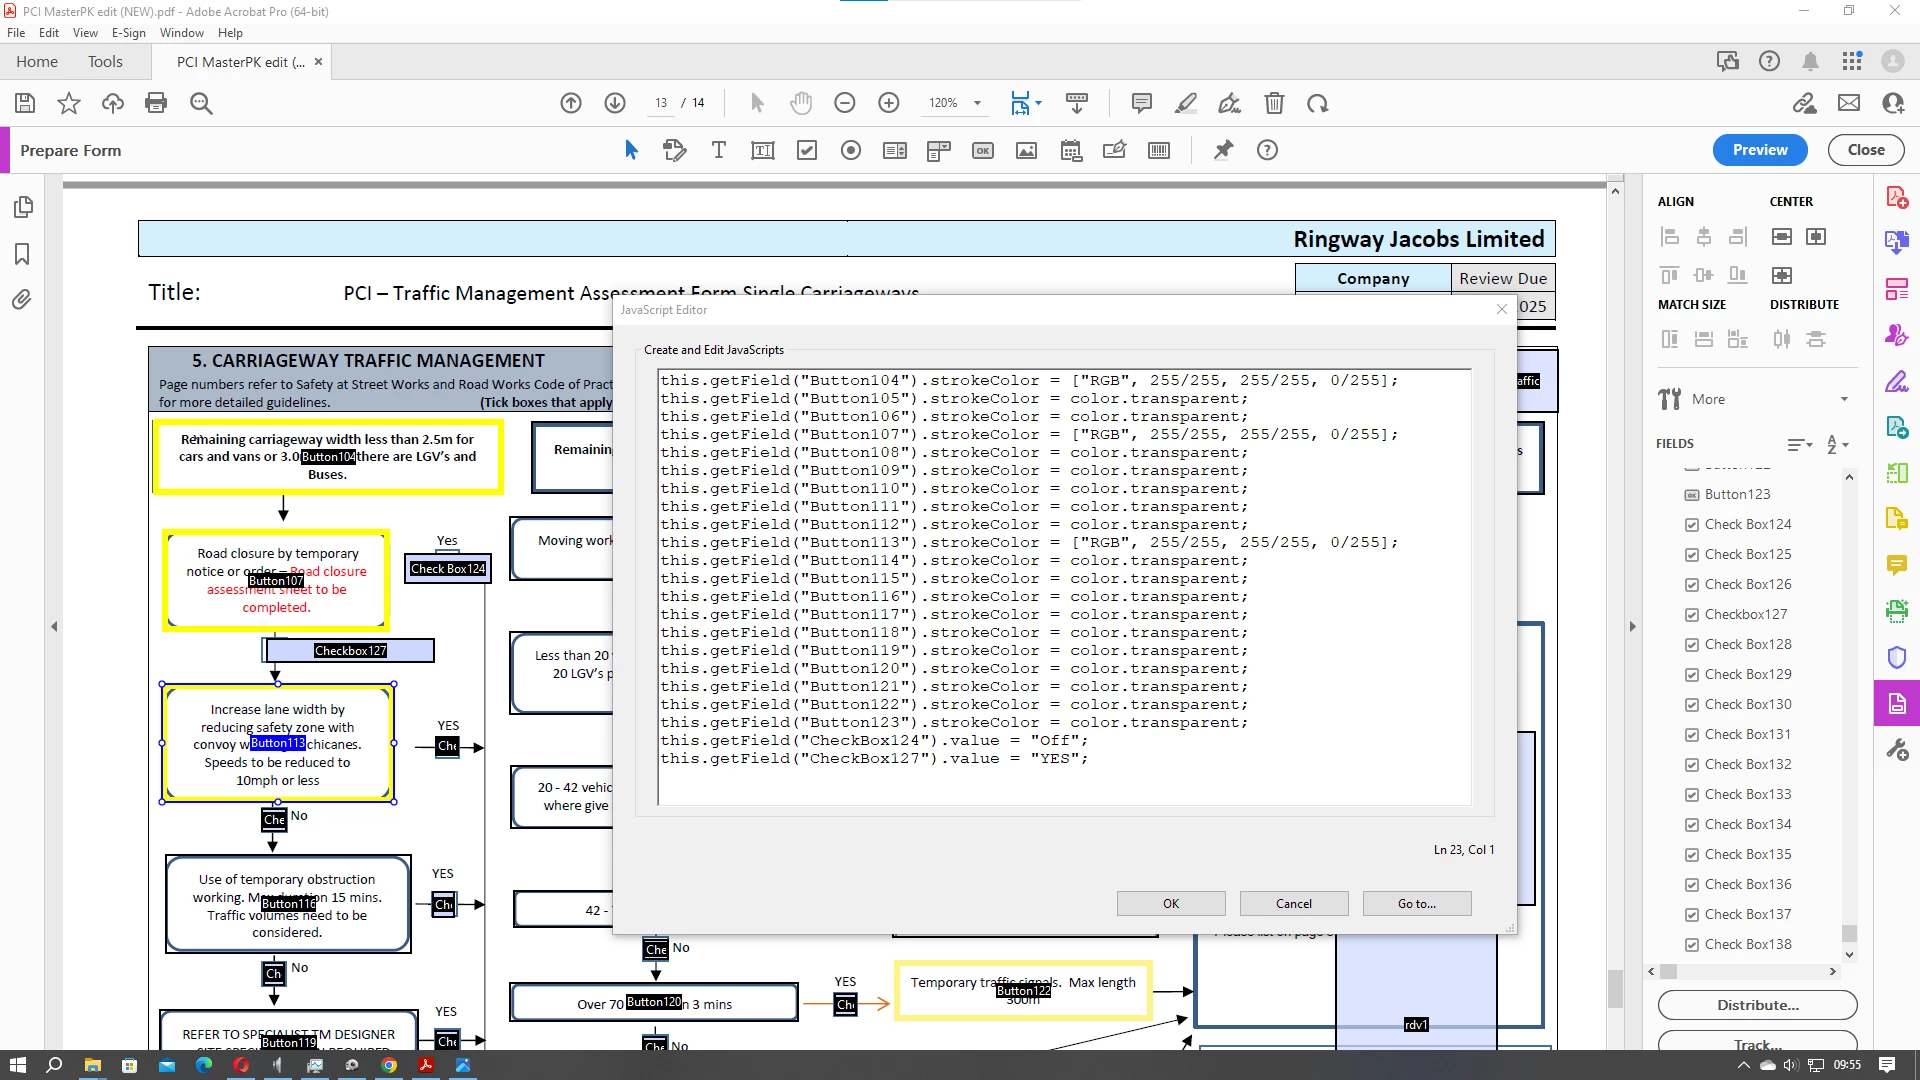Select Check Box138 in fields list

[1747, 944]
